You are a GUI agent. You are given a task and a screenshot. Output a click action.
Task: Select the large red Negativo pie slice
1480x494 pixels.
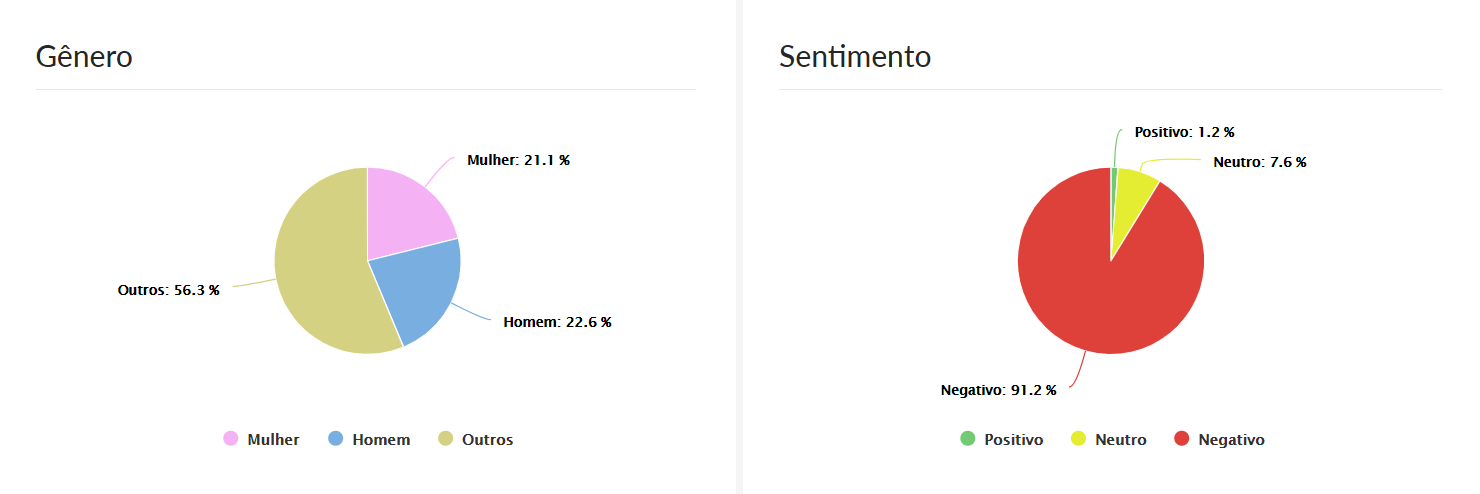tap(1100, 290)
